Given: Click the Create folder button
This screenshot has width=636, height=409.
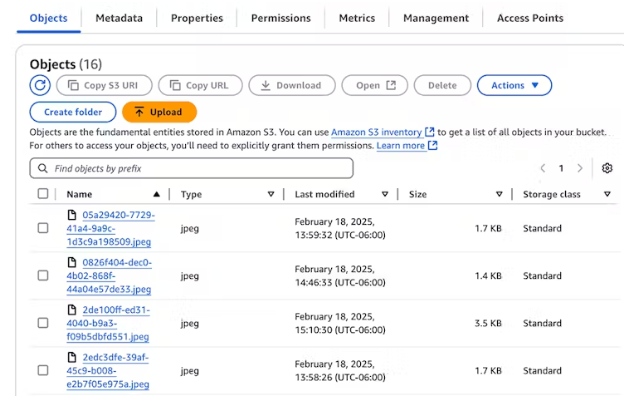Looking at the screenshot, I should pyautogui.click(x=73, y=112).
